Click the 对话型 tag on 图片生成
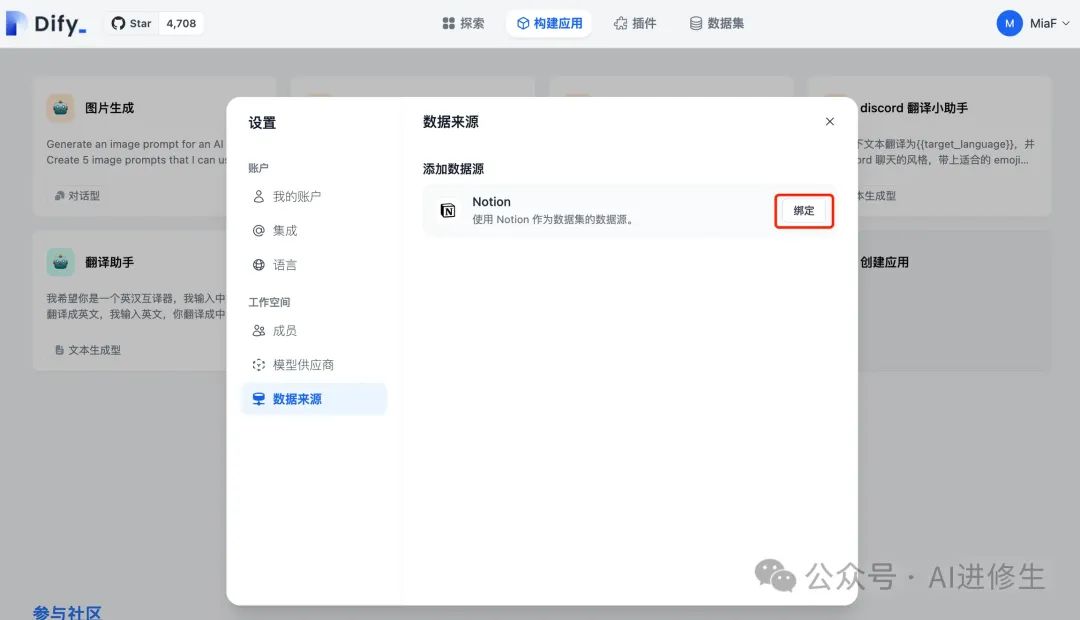Screen dimensions: 1080x620 point(77,196)
